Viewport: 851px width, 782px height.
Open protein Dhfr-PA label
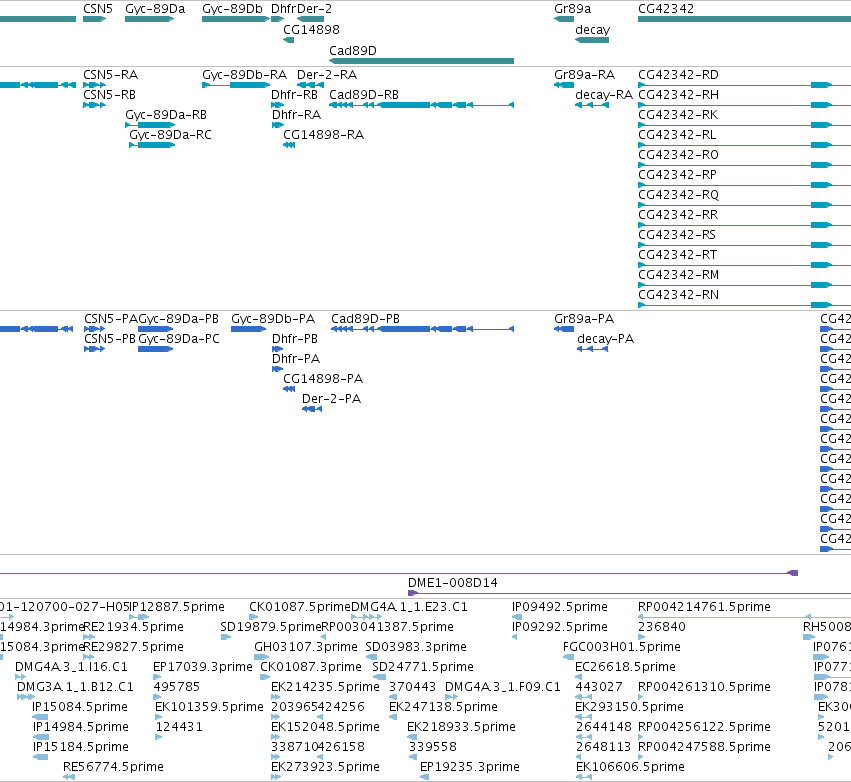(296, 359)
